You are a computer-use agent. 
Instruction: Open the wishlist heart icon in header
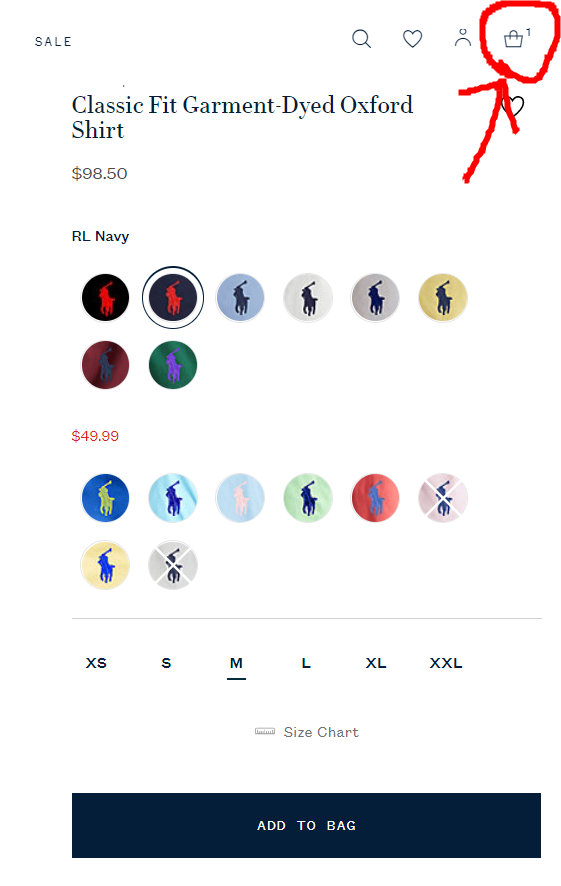click(412, 39)
